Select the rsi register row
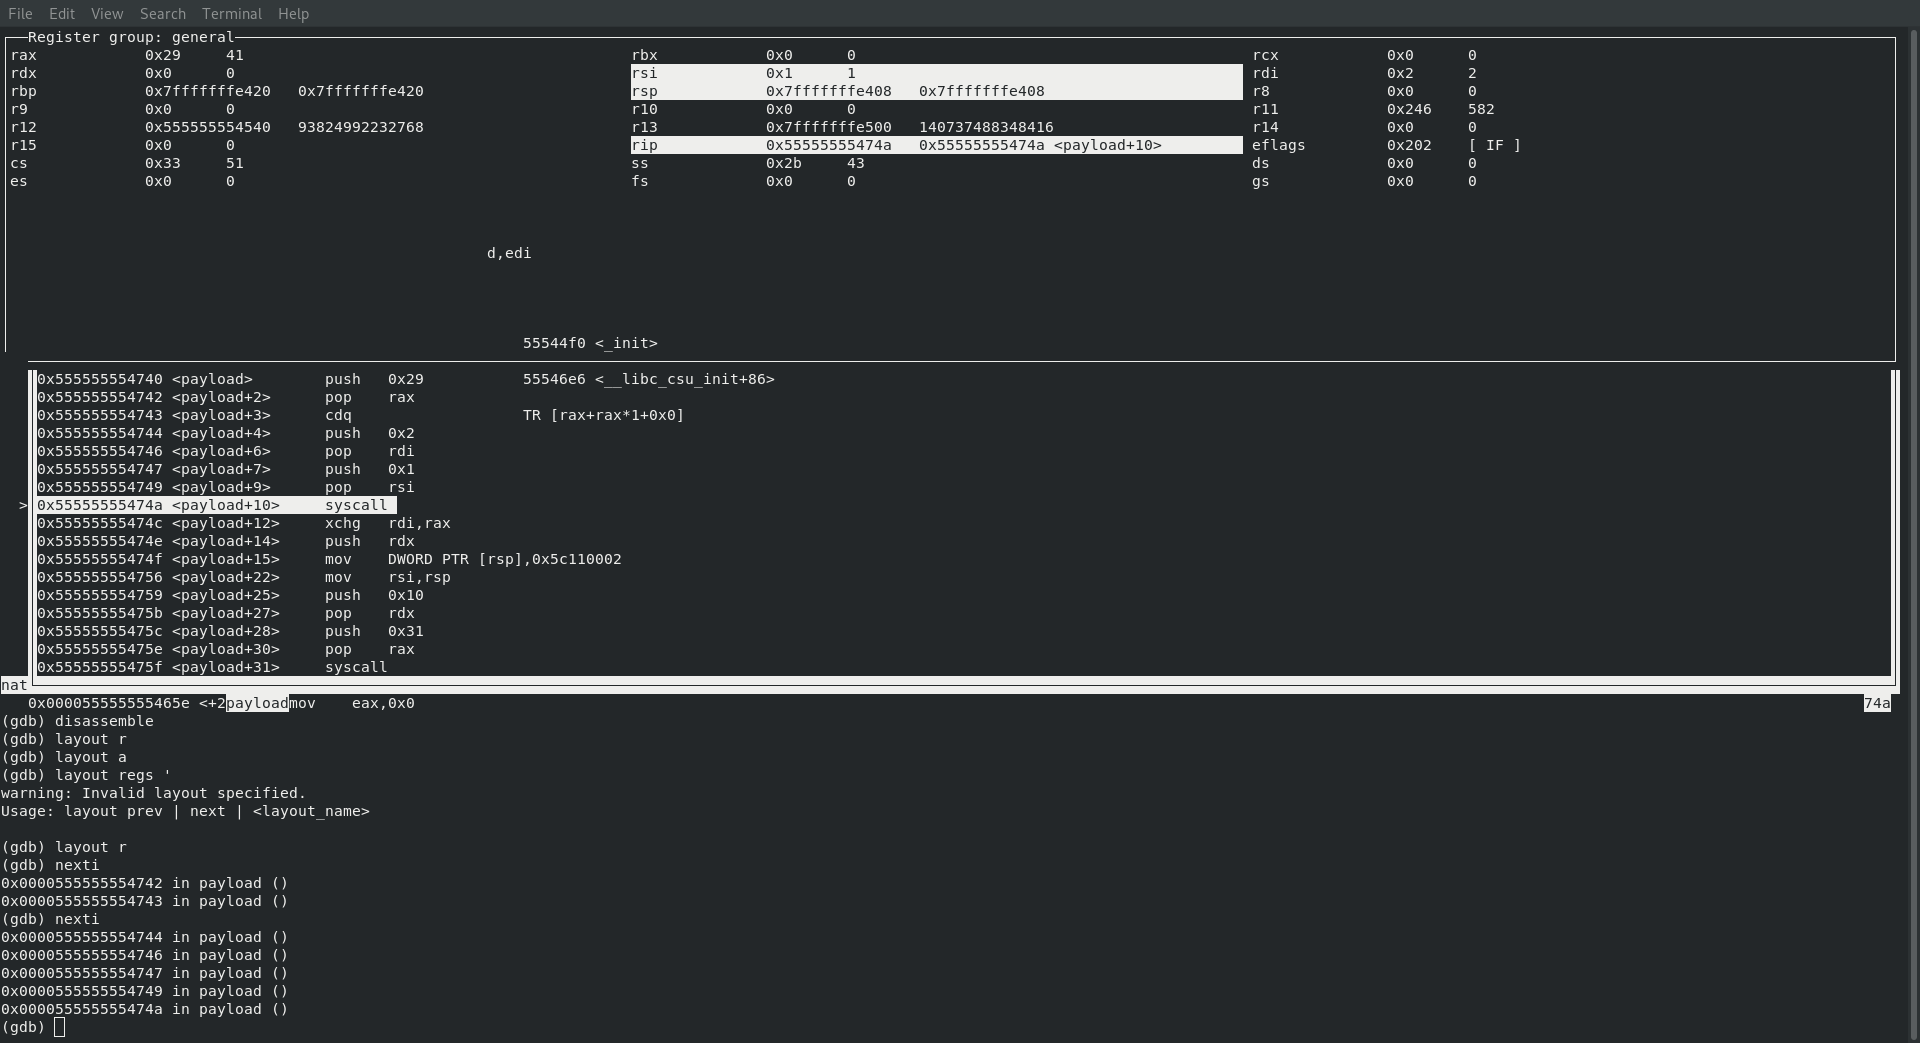The image size is (1920, 1043). [936, 73]
